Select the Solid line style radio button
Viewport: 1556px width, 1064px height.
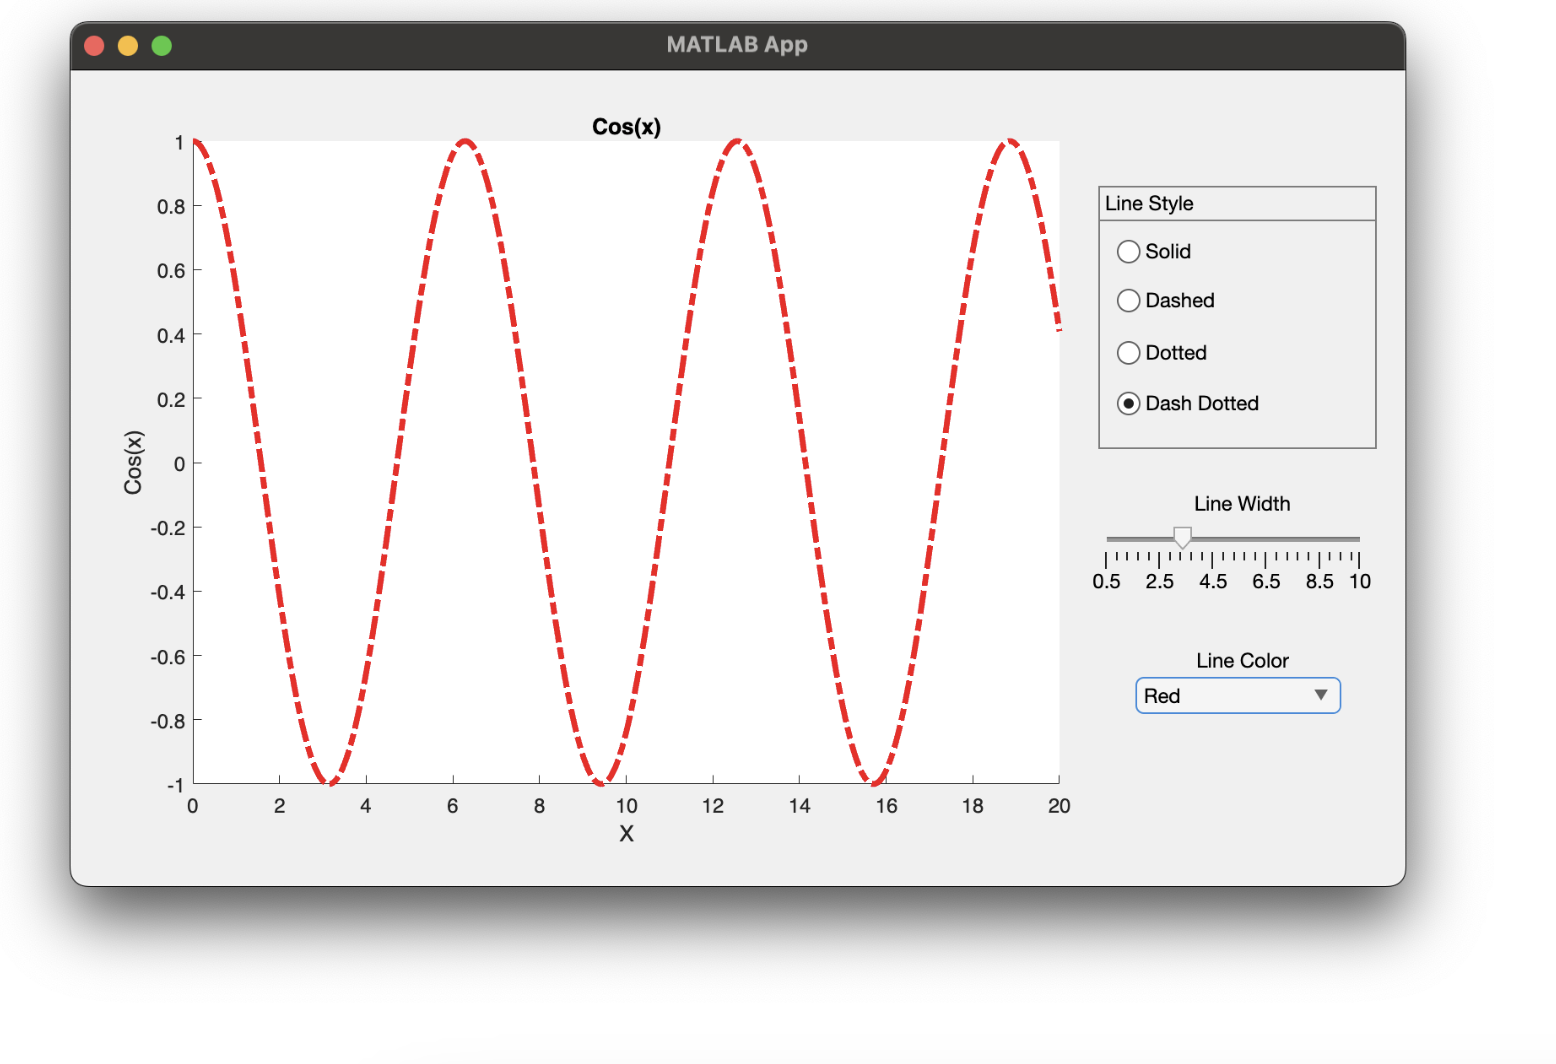click(x=1129, y=251)
